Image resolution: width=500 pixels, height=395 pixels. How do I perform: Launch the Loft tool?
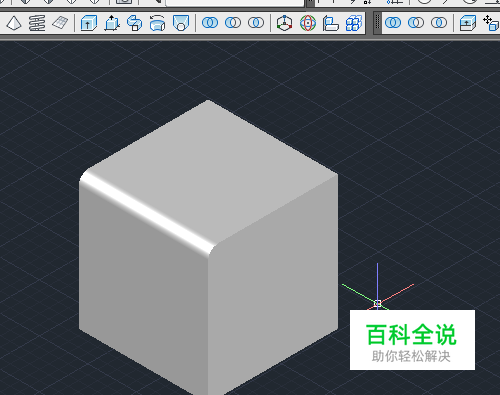(x=181, y=23)
